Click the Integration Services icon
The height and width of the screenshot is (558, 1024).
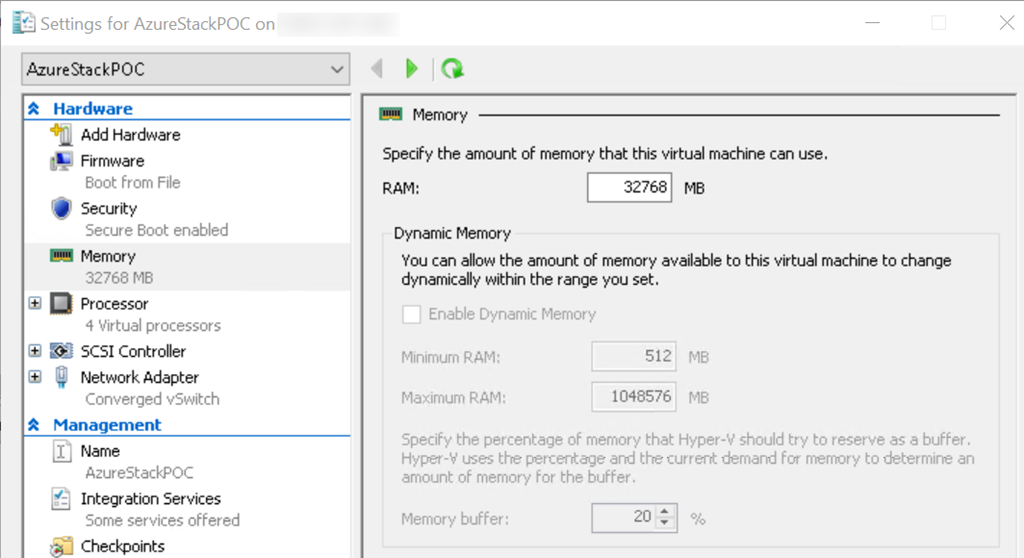pyautogui.click(x=61, y=499)
